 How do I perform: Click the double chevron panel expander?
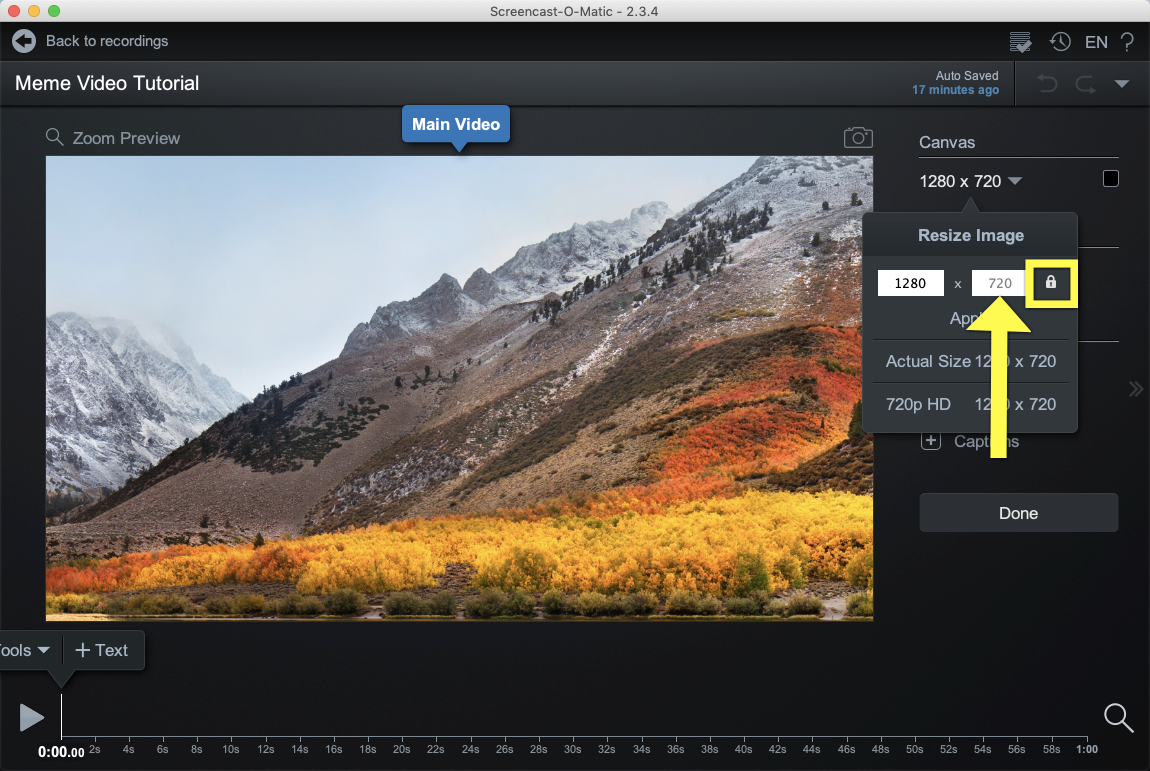[x=1135, y=389]
